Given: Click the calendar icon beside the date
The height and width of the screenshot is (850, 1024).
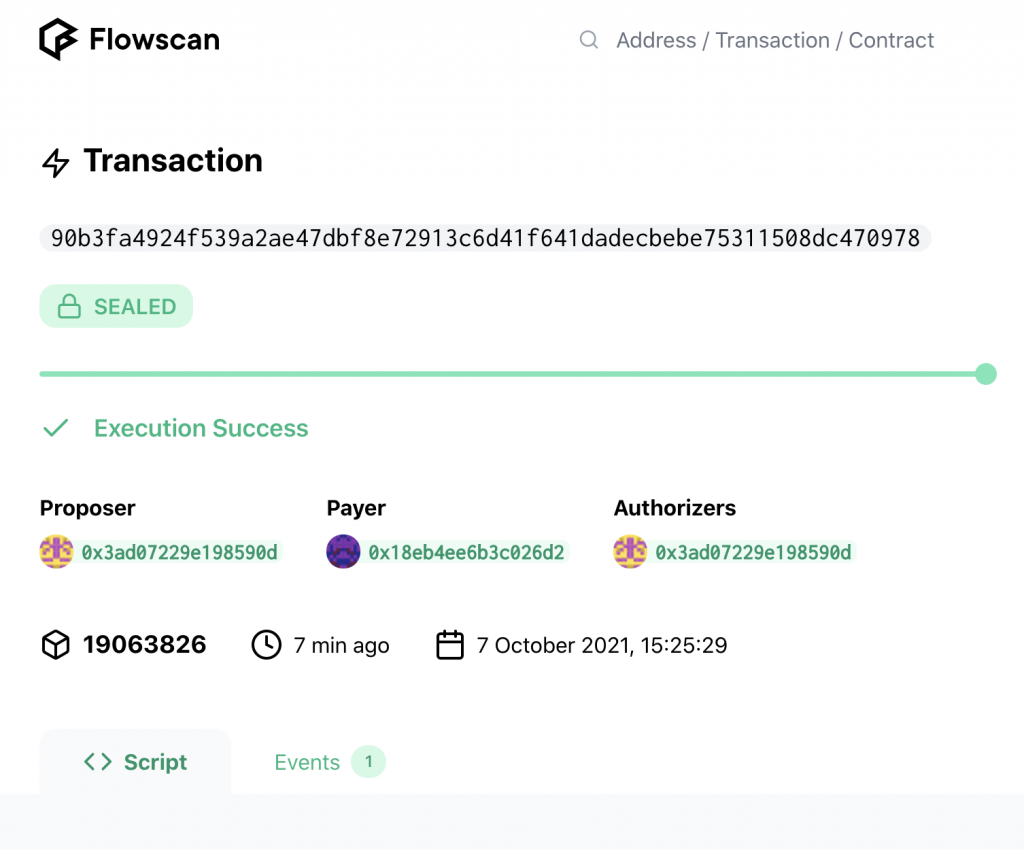Looking at the screenshot, I should coord(450,645).
